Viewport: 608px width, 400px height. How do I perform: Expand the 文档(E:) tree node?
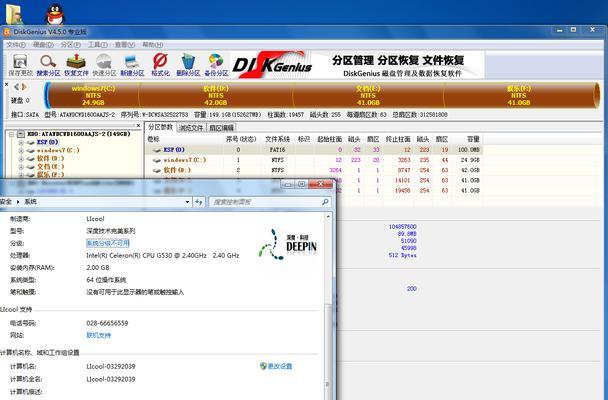(x=21, y=167)
